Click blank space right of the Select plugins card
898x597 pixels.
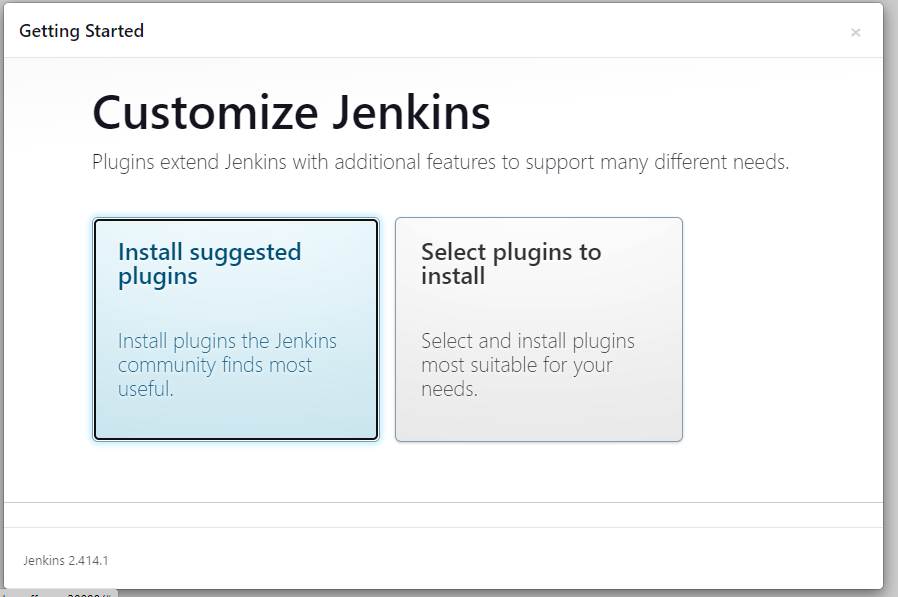[x=780, y=330]
